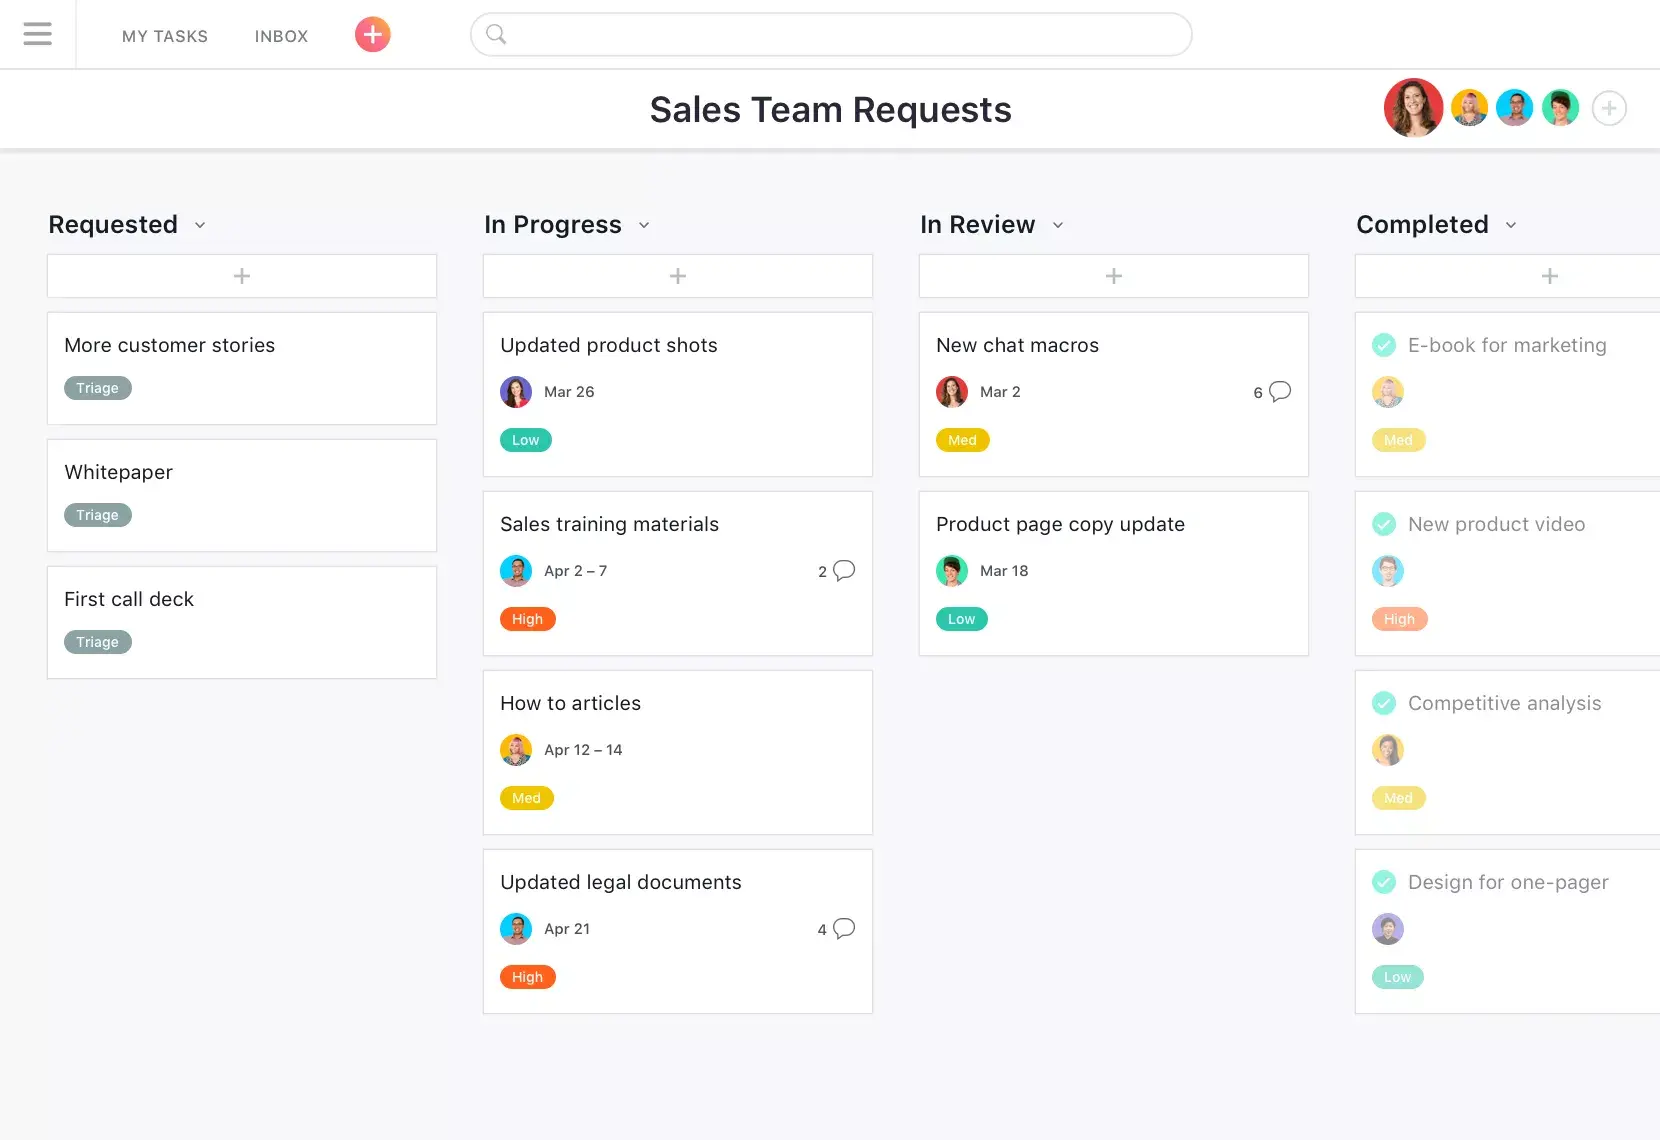This screenshot has width=1660, height=1140.
Task: Open the Inbox tab
Action: click(x=281, y=36)
